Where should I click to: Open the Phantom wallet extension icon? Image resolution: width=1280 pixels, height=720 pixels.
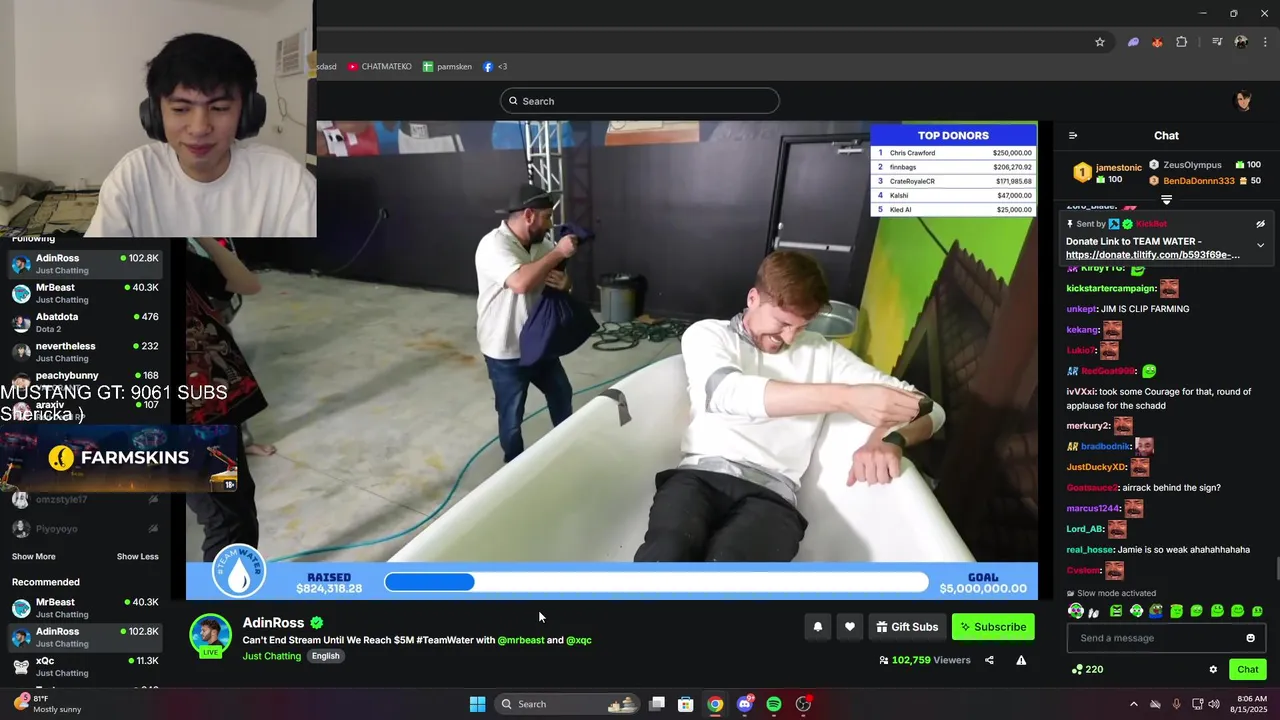(1133, 42)
